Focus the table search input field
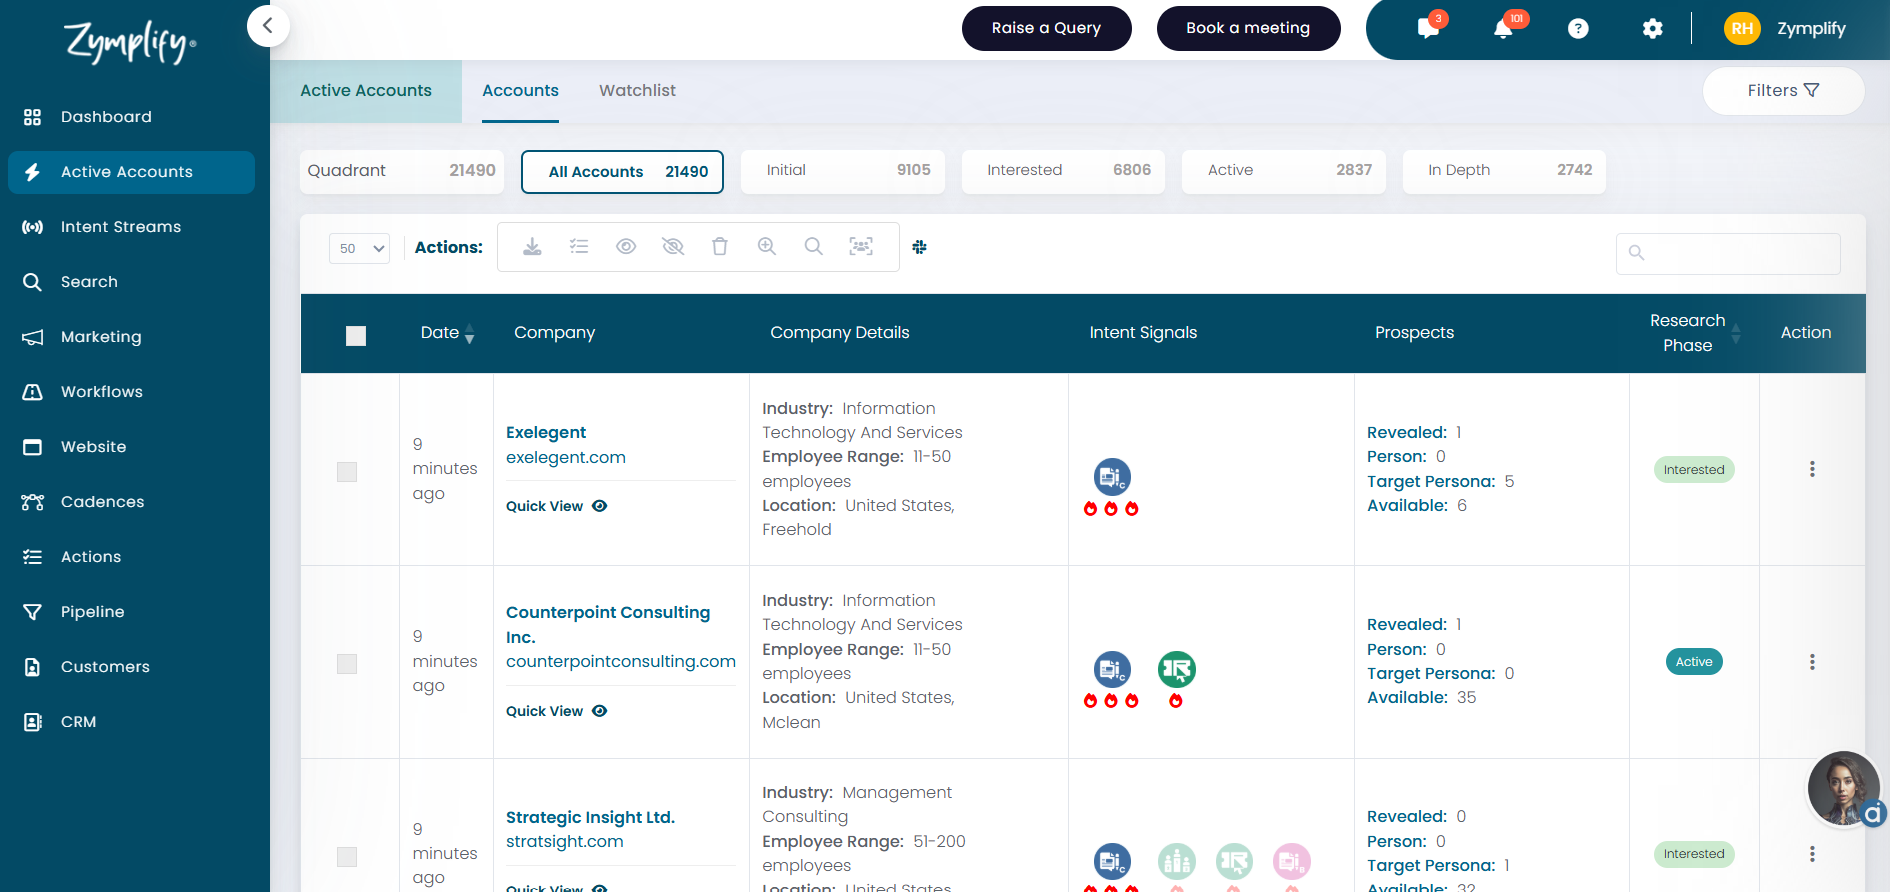This screenshot has height=892, width=1890. [x=1728, y=253]
